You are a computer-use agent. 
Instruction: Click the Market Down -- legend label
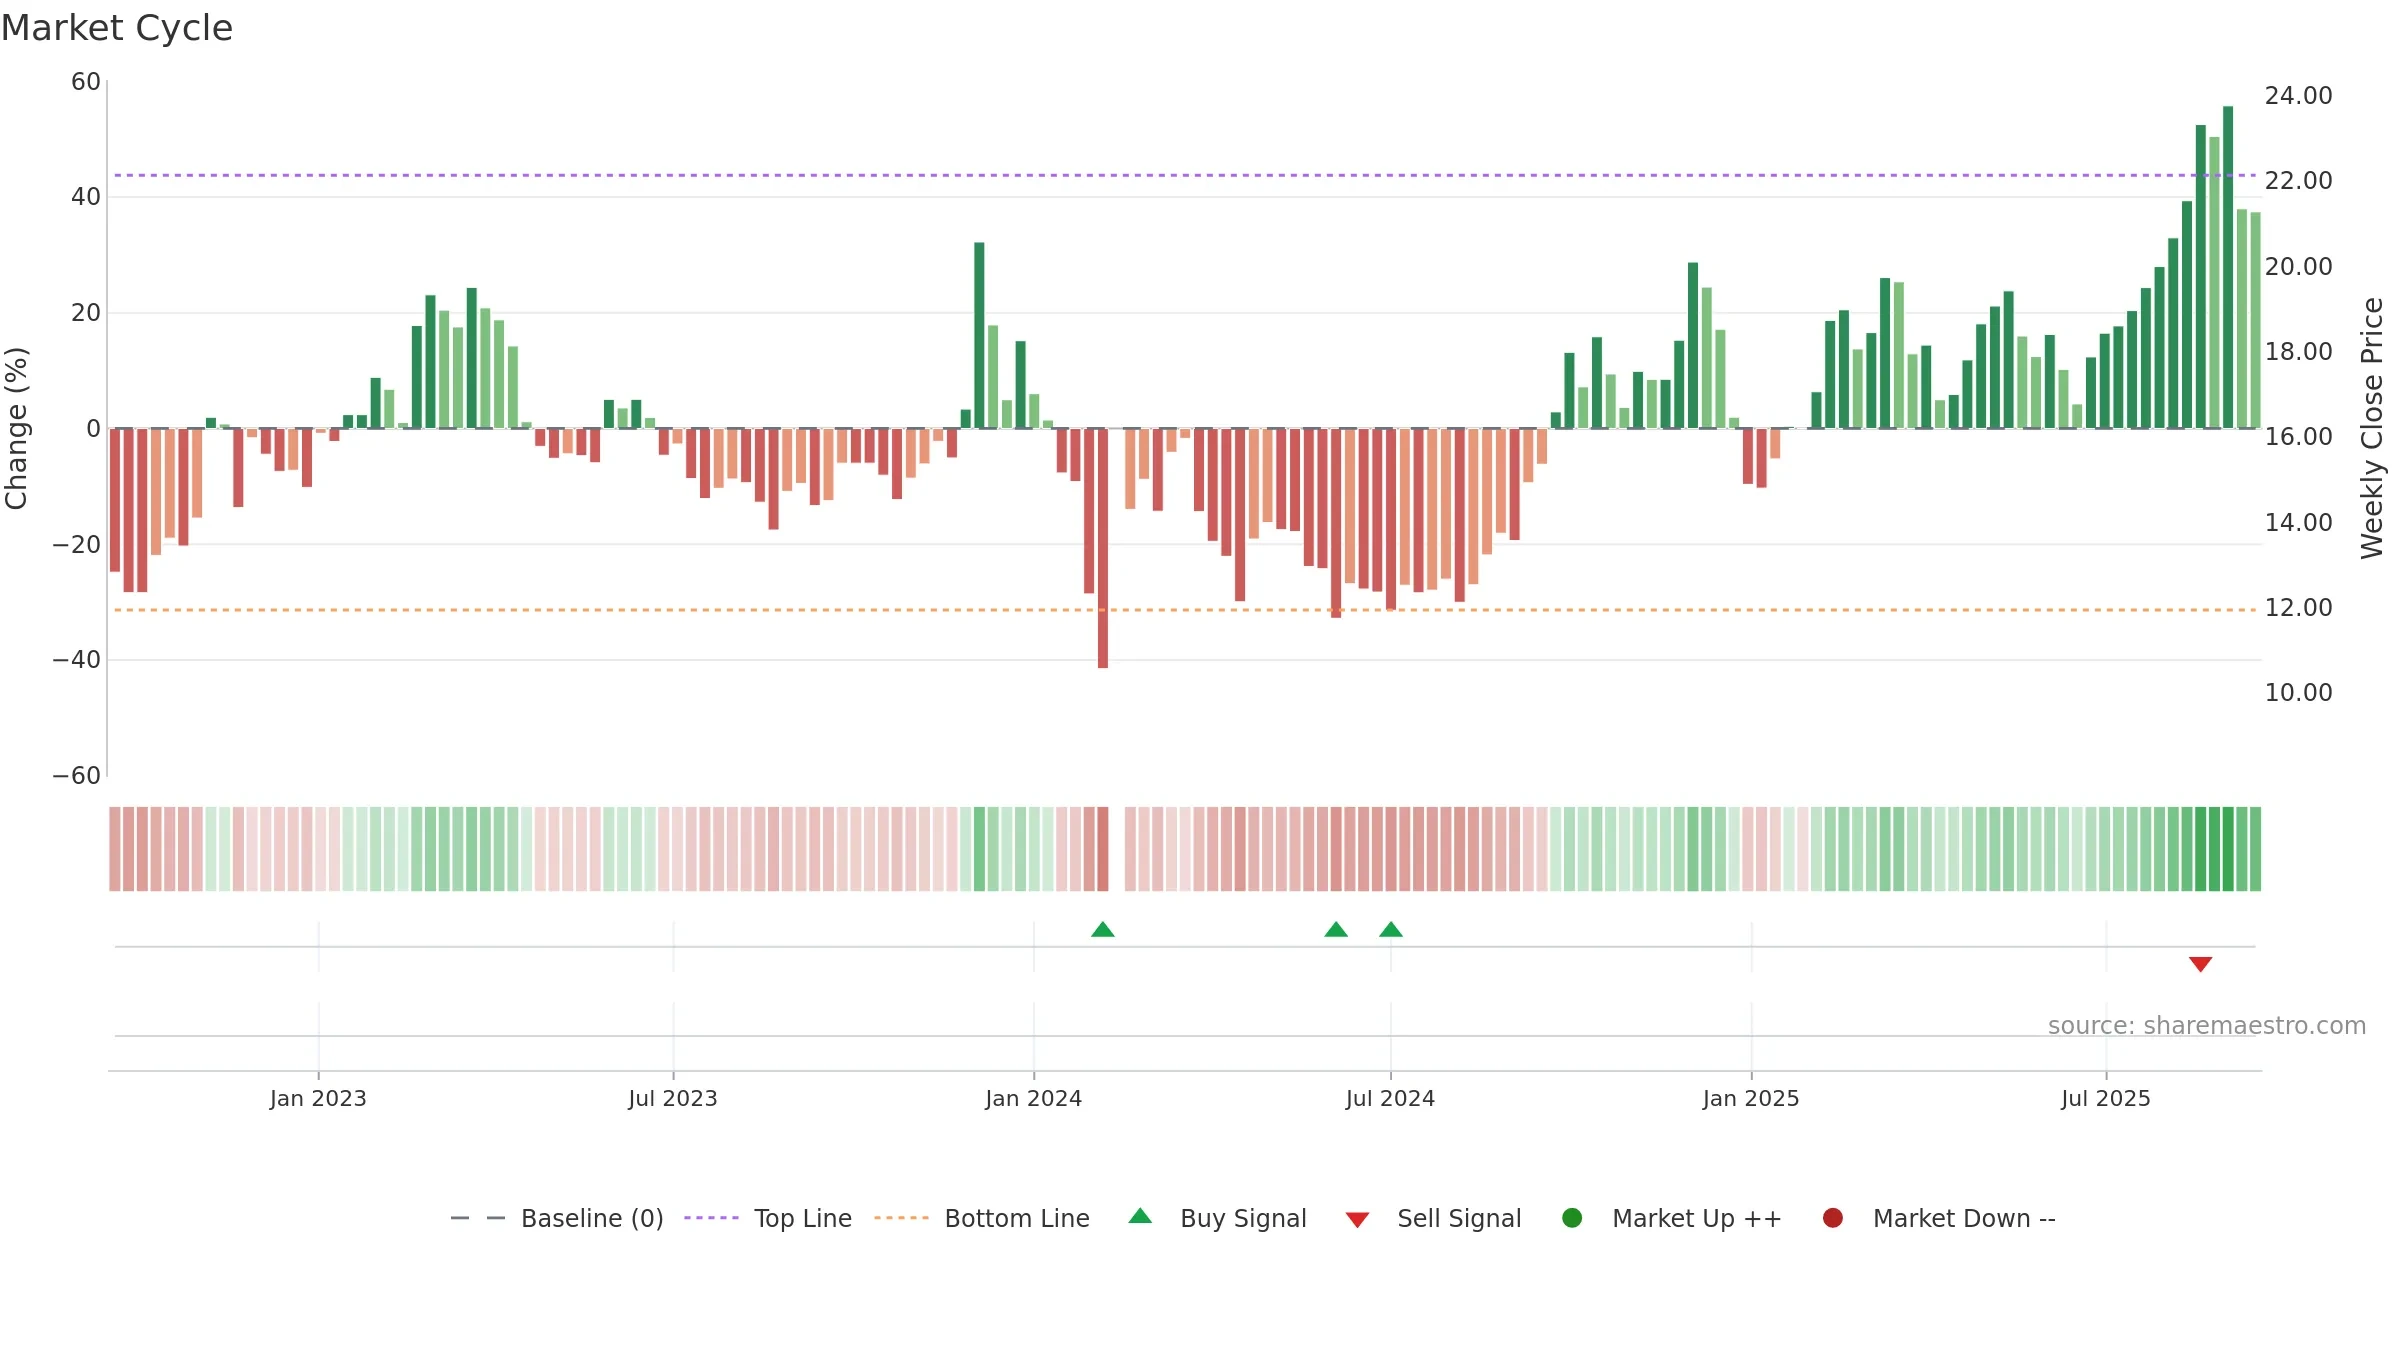coord(1964,1218)
